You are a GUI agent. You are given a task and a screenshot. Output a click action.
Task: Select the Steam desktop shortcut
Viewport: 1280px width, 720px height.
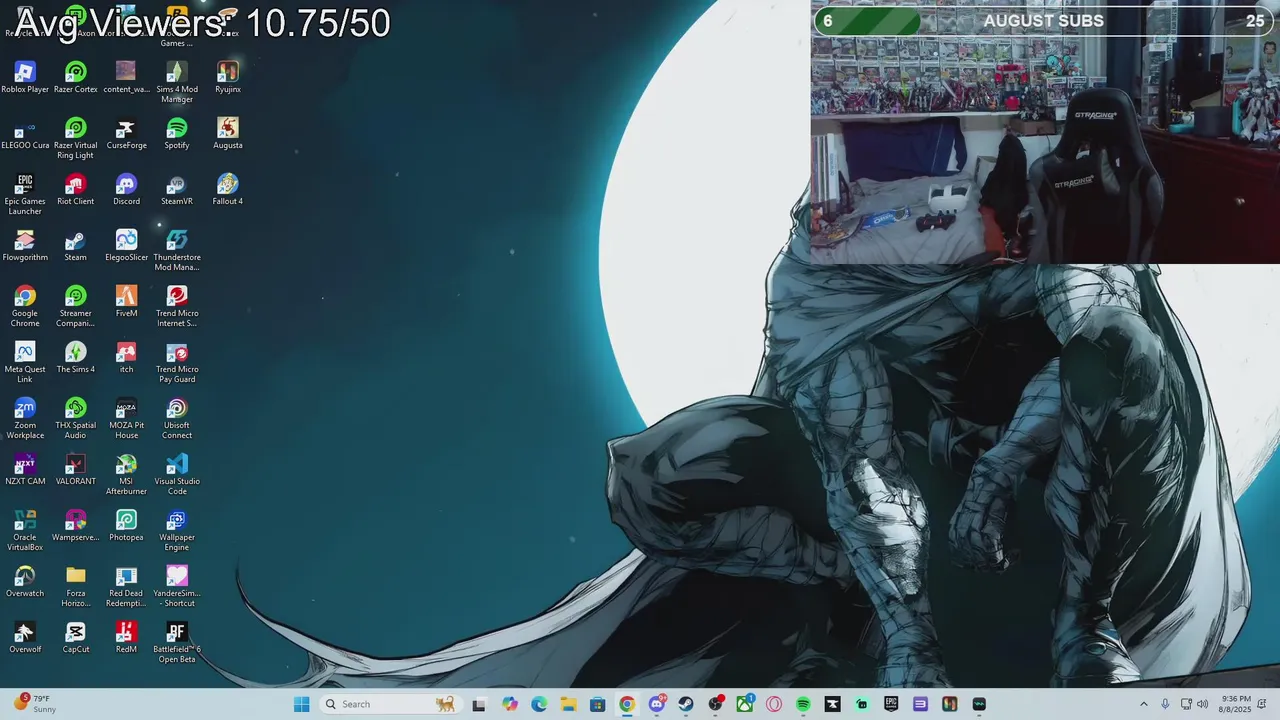pos(75,245)
